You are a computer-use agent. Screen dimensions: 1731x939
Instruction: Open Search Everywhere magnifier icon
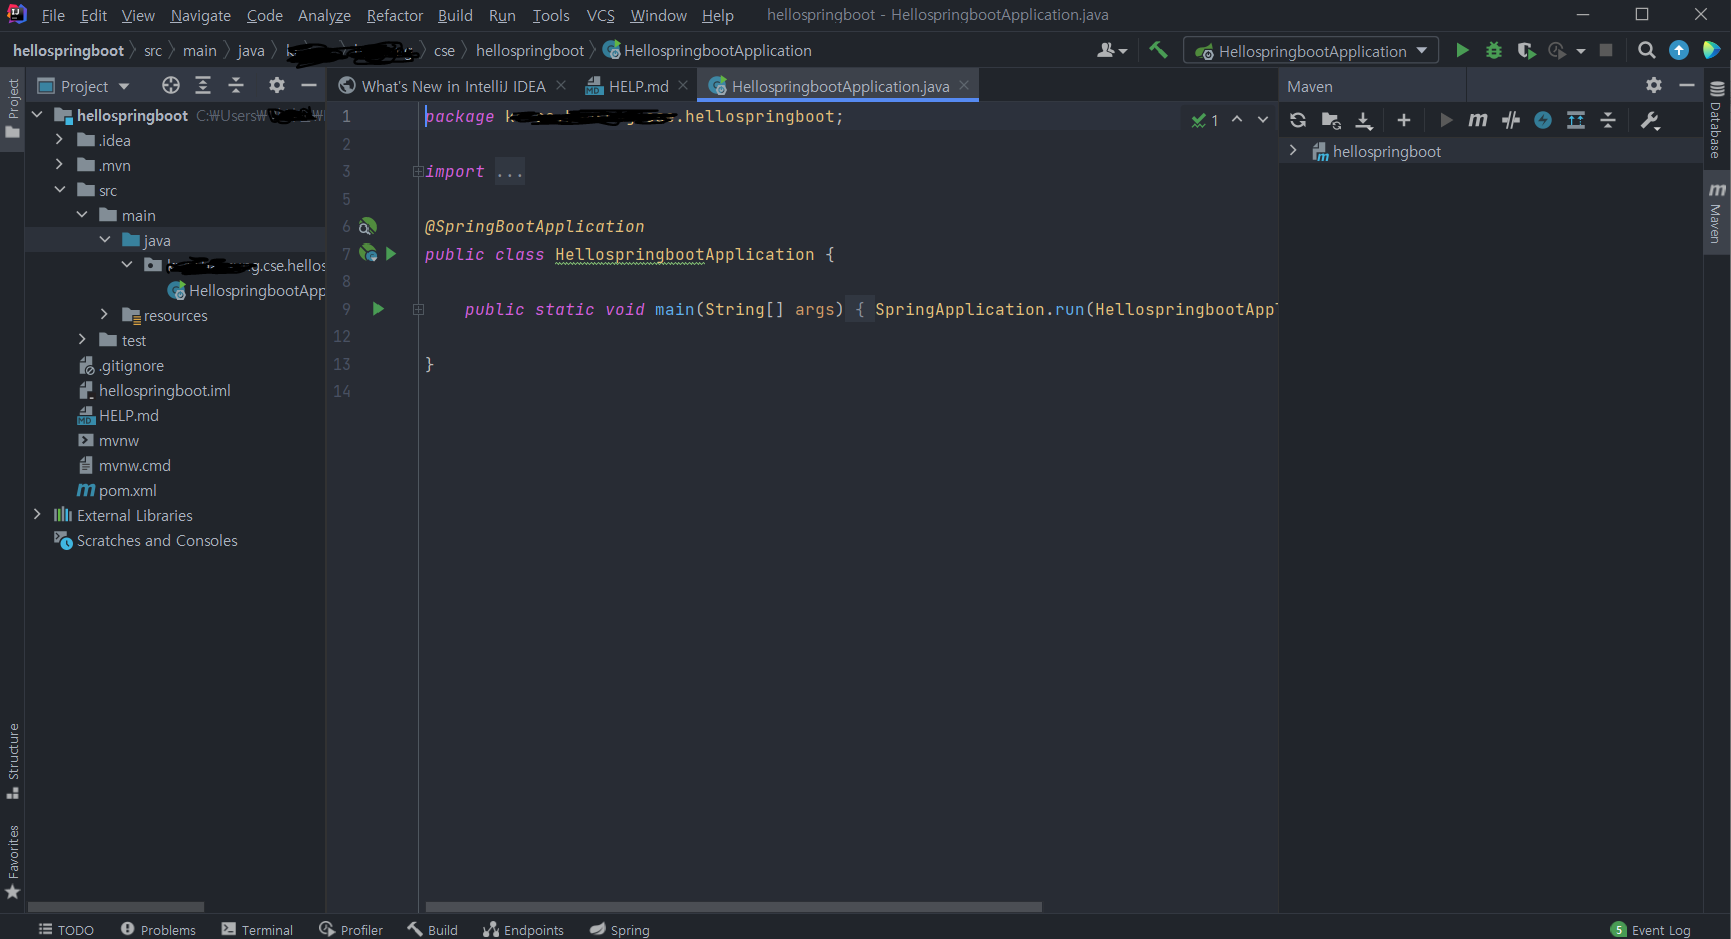tap(1646, 51)
